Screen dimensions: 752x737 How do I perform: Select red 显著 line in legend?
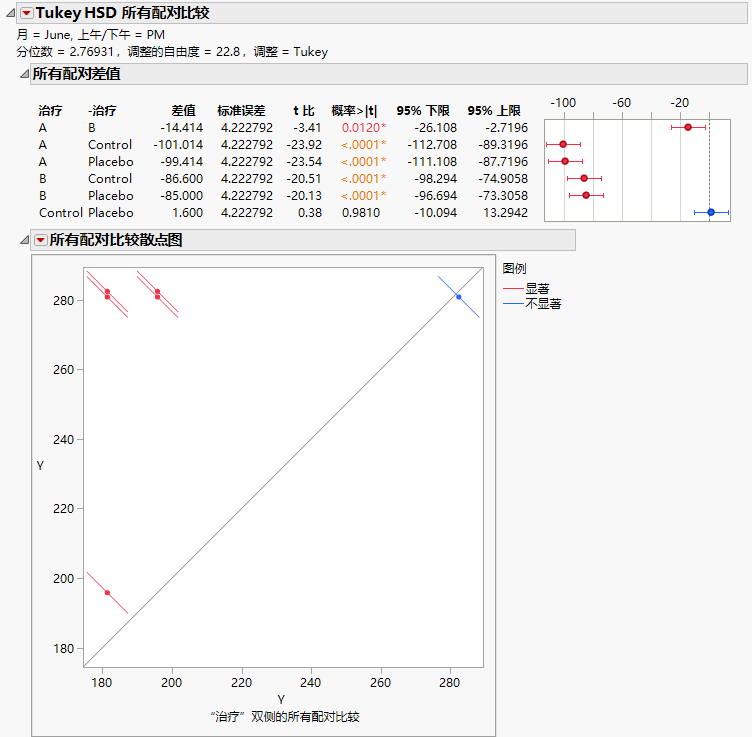[513, 289]
